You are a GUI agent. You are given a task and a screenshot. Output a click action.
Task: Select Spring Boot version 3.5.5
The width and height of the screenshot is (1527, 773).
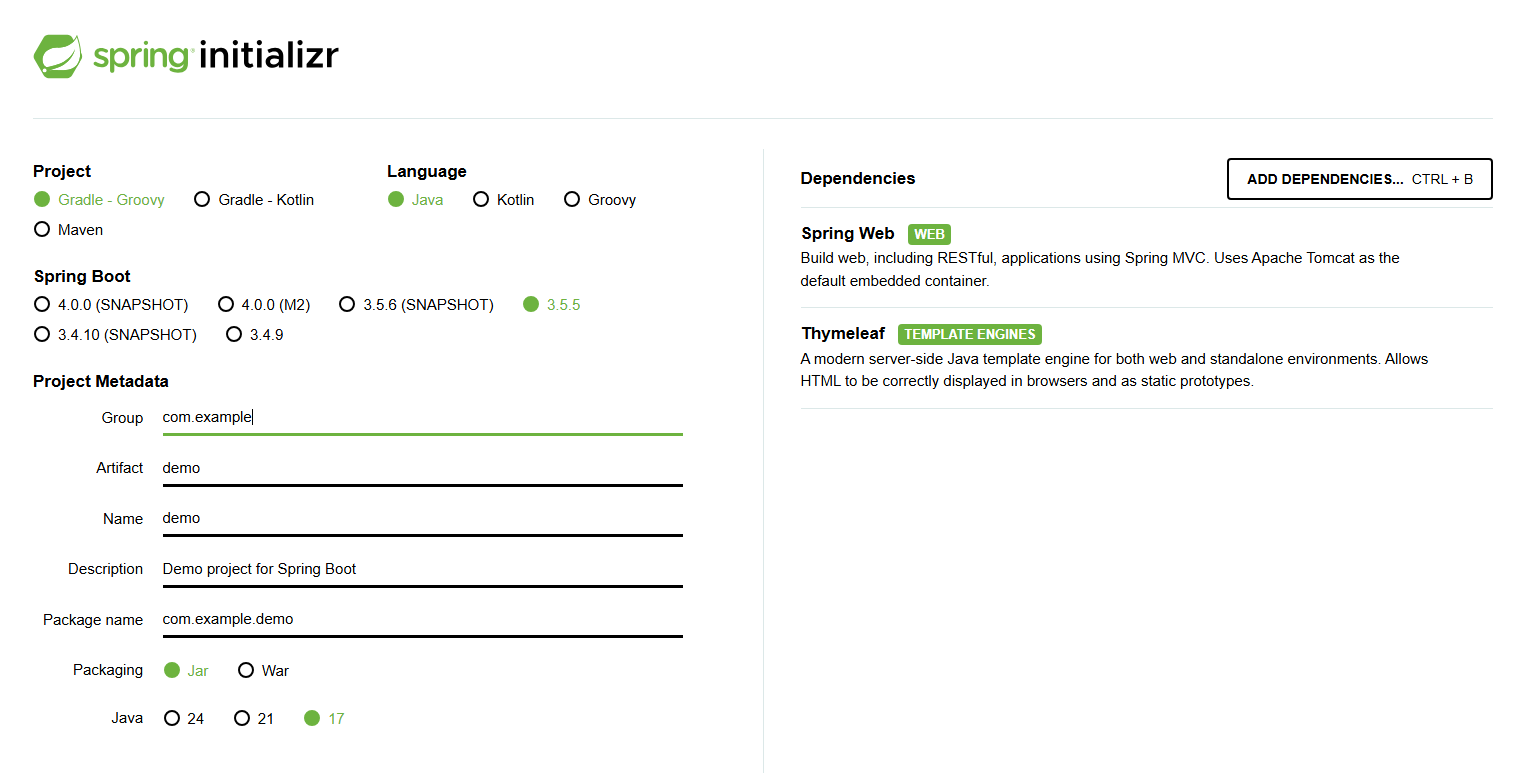[x=552, y=305]
